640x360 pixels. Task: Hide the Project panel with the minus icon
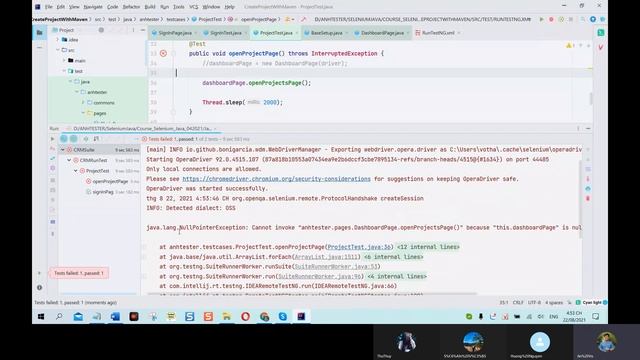click(143, 30)
